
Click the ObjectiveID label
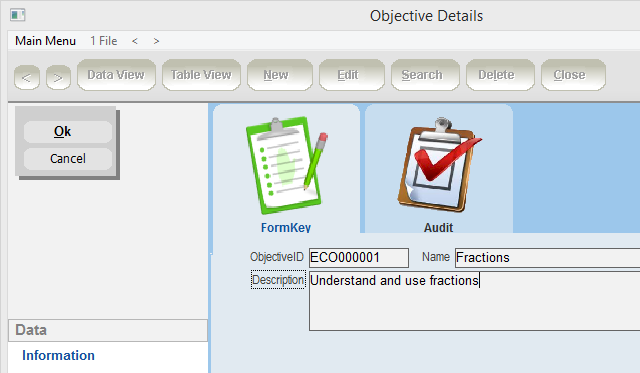pyautogui.click(x=277, y=257)
